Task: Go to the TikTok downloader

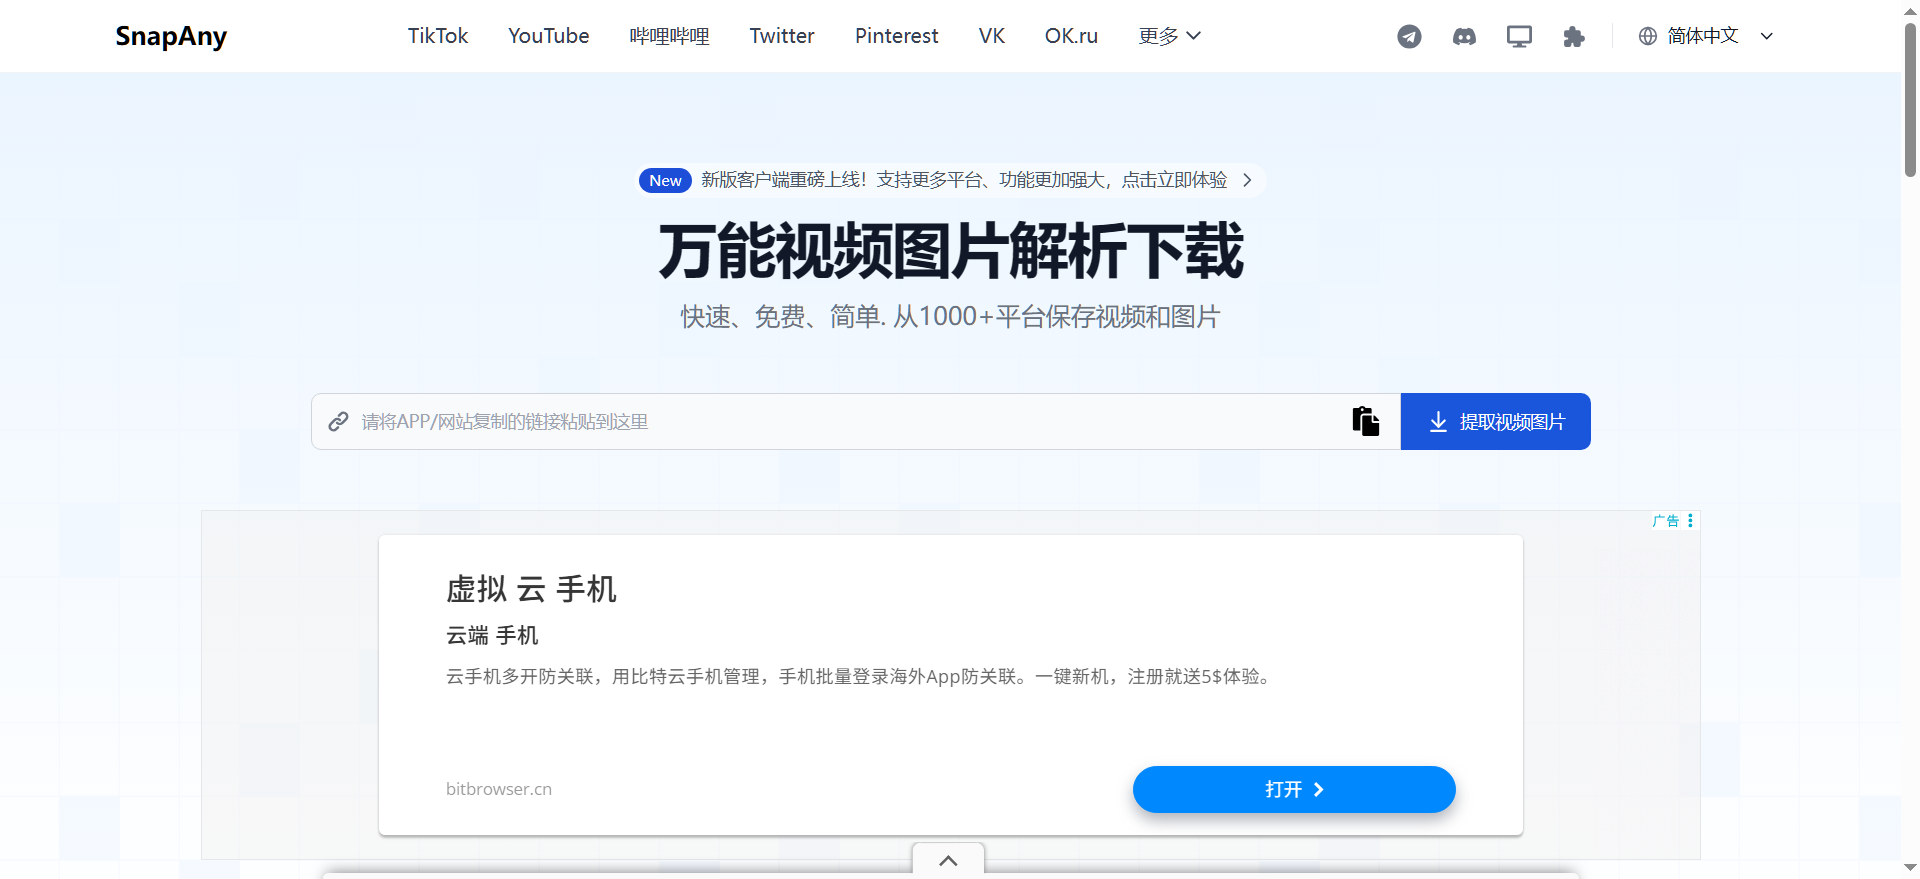Action: [438, 36]
